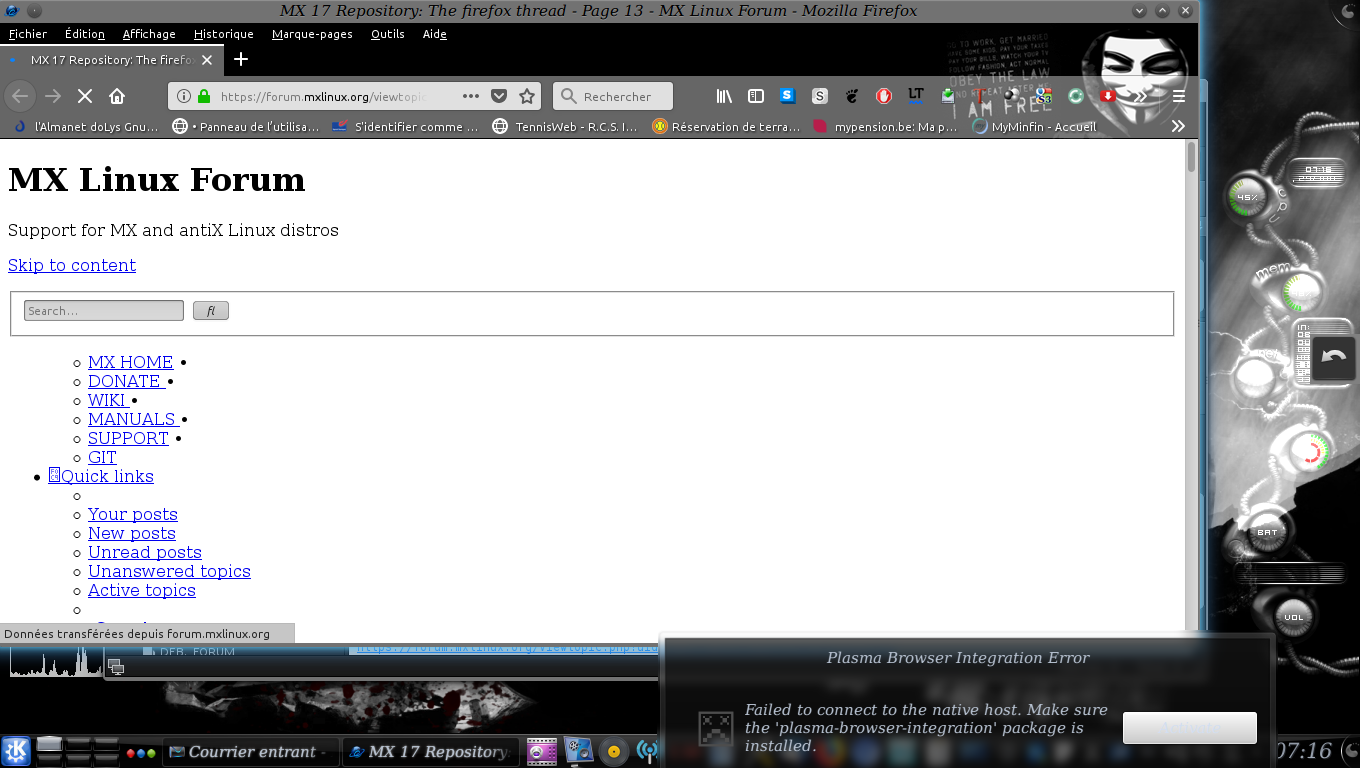Open the Firefox hamburger menu
The height and width of the screenshot is (768, 1360).
[1179, 96]
